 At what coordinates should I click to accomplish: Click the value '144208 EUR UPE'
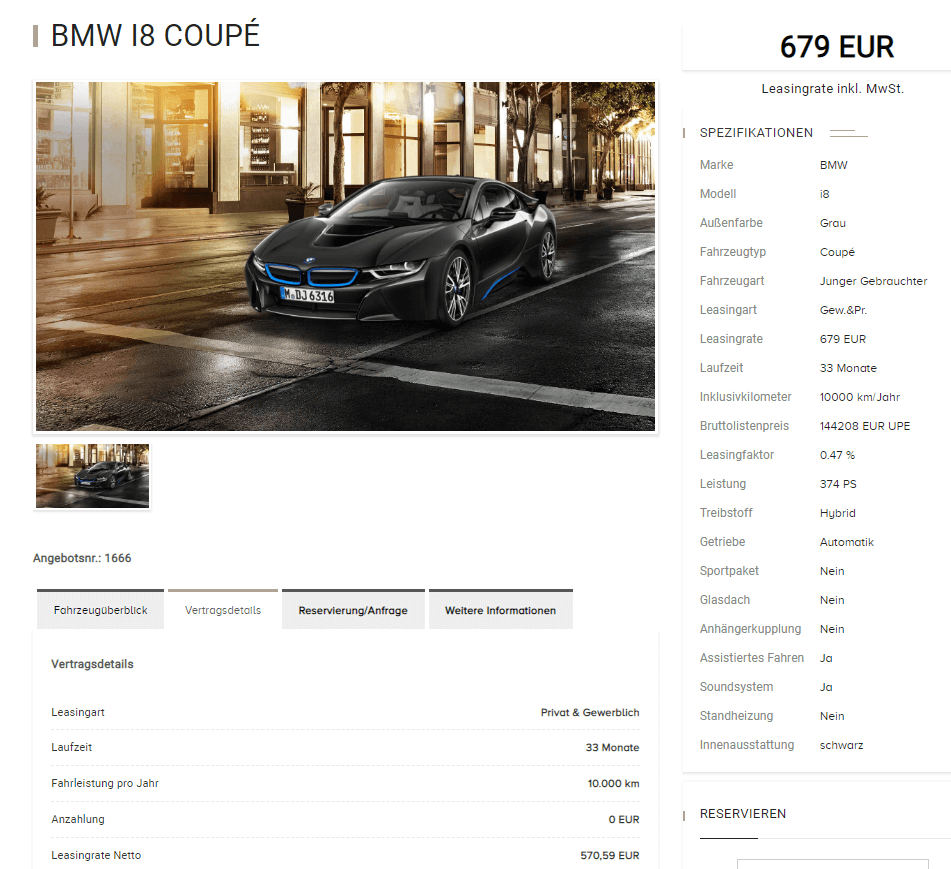click(865, 426)
